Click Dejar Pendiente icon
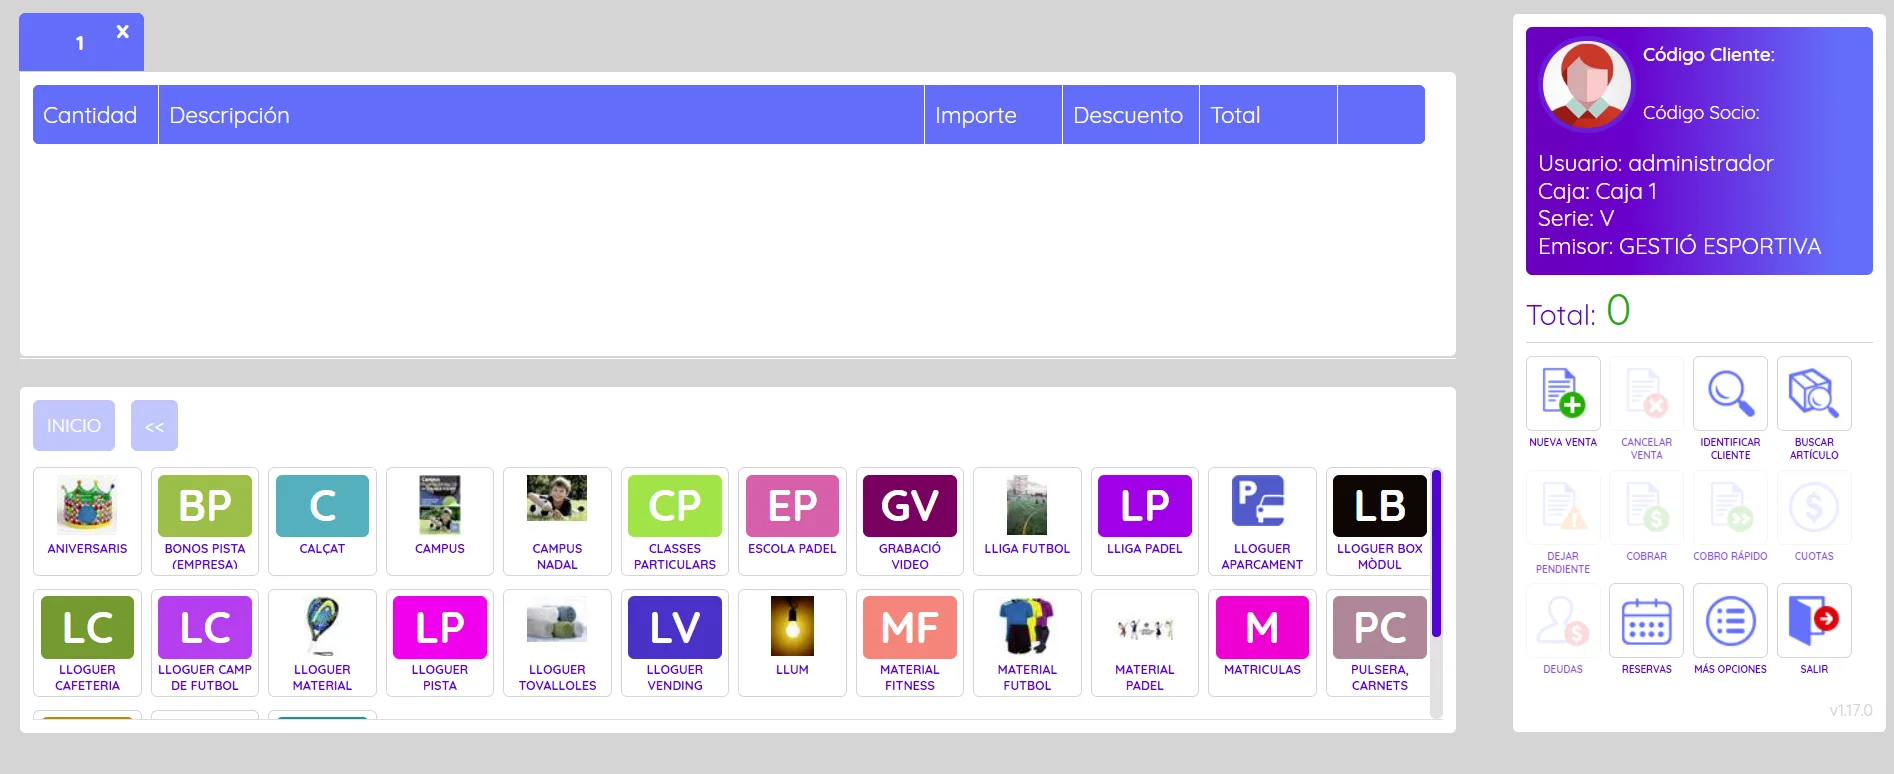 tap(1563, 507)
